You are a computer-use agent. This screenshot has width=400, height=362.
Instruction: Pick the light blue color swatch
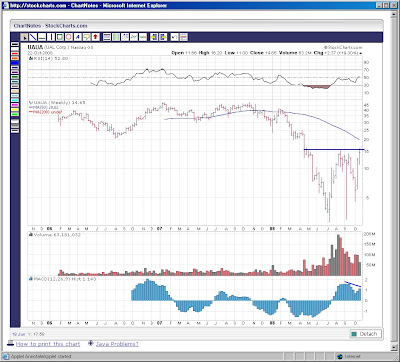pyautogui.click(x=15, y=96)
